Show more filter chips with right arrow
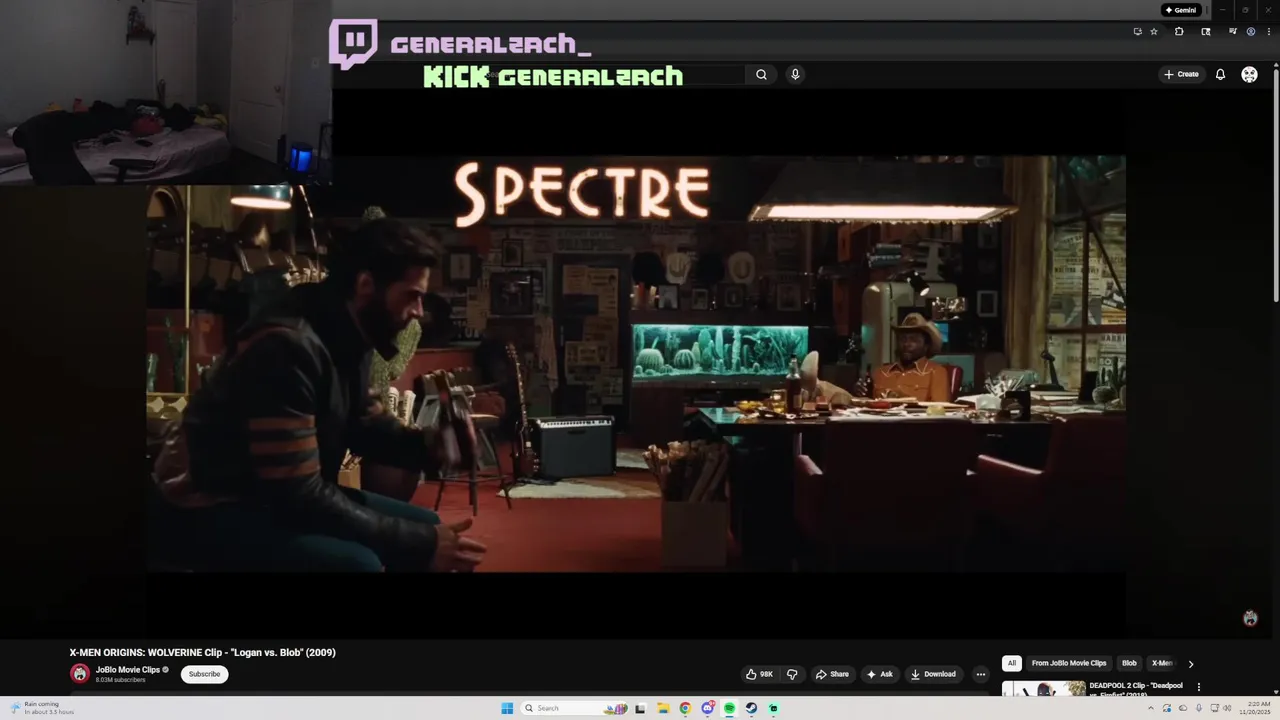The width and height of the screenshot is (1280, 720). pos(1190,664)
